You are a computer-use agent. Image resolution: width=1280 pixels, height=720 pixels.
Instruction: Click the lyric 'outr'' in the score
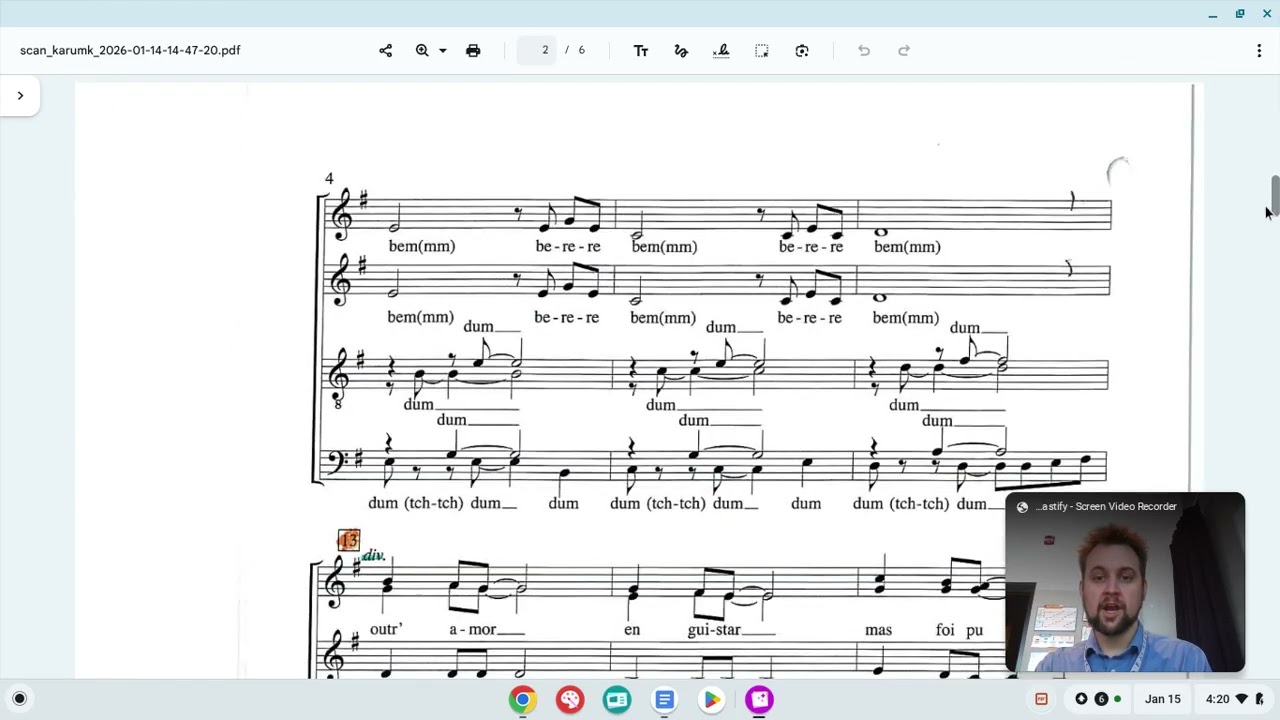pyautogui.click(x=386, y=630)
